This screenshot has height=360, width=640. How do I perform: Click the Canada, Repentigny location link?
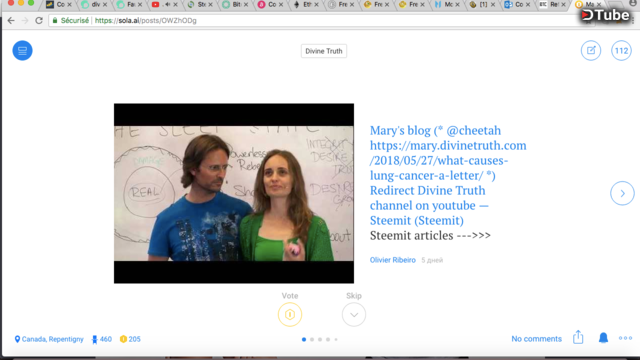point(53,339)
